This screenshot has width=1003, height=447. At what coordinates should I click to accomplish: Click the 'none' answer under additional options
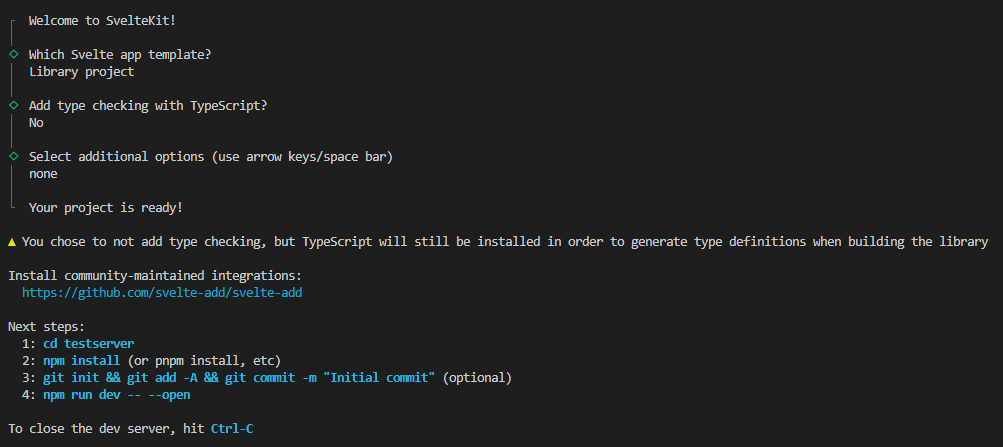[43, 173]
